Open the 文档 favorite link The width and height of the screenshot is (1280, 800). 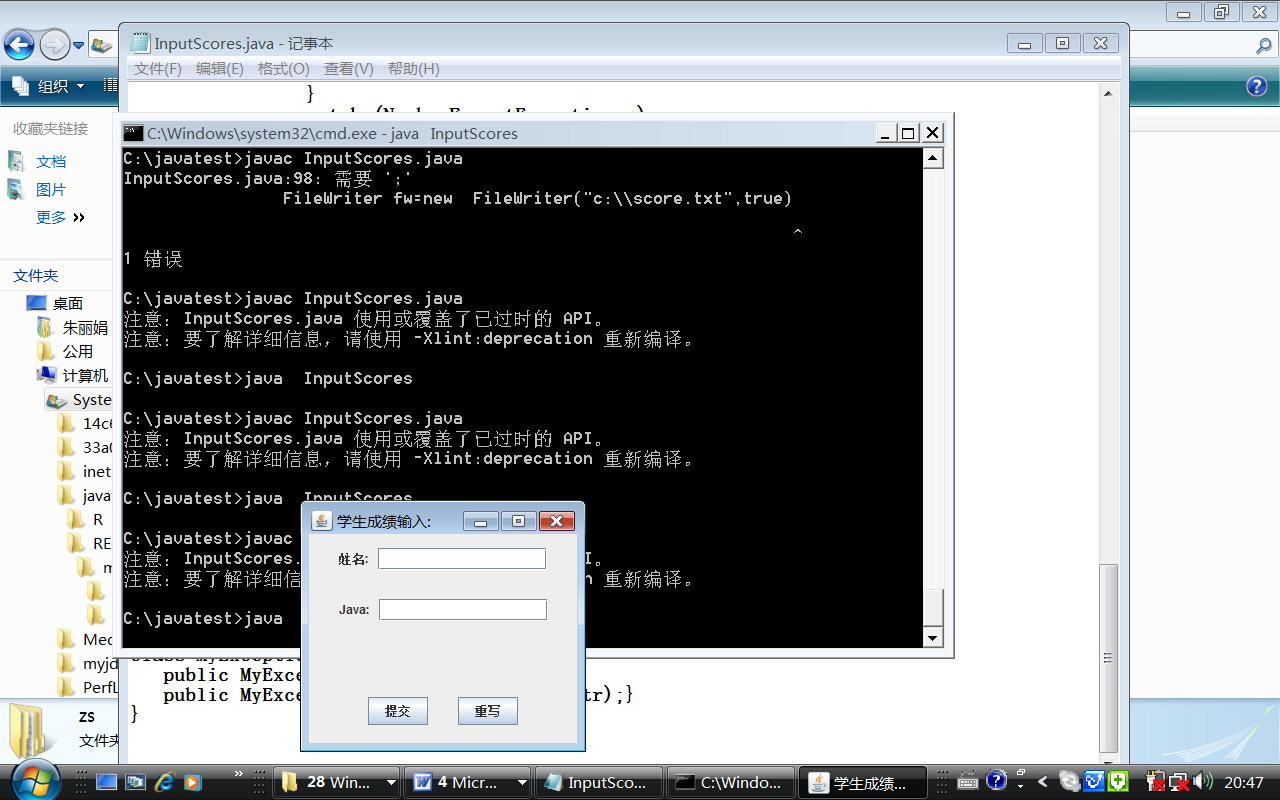click(51, 161)
